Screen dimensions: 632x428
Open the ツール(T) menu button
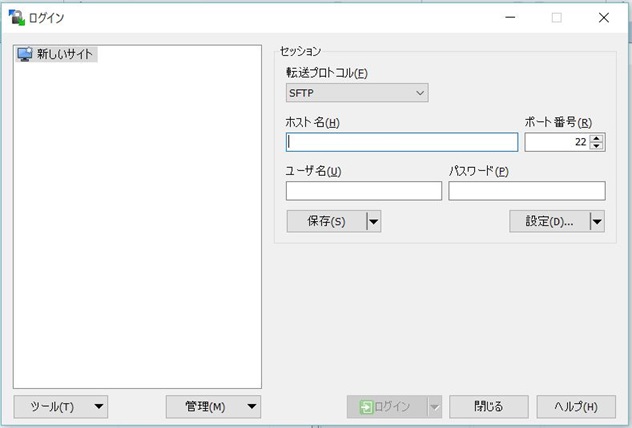(61, 407)
